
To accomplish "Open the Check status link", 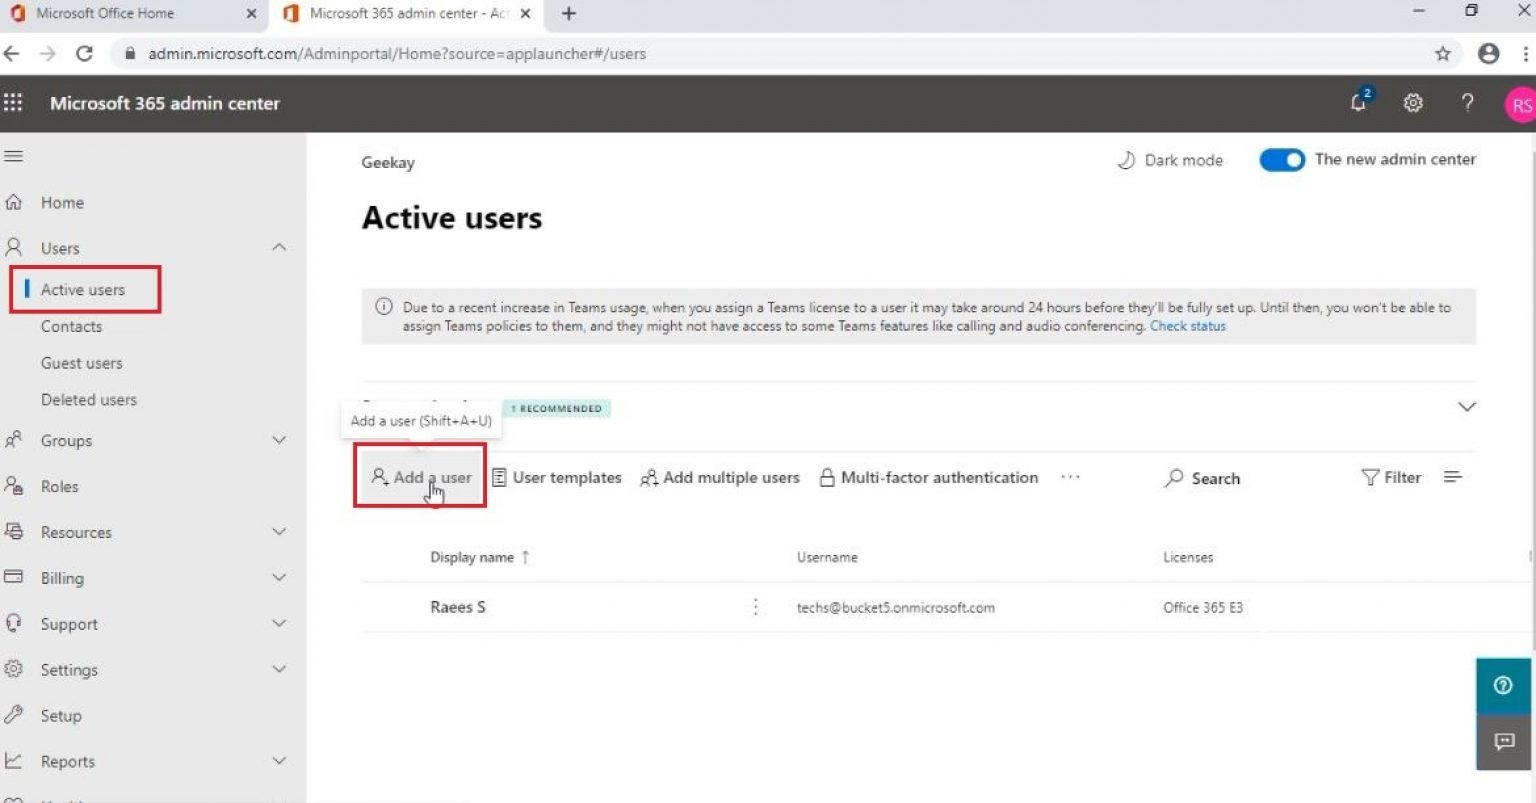I will 1187,325.
